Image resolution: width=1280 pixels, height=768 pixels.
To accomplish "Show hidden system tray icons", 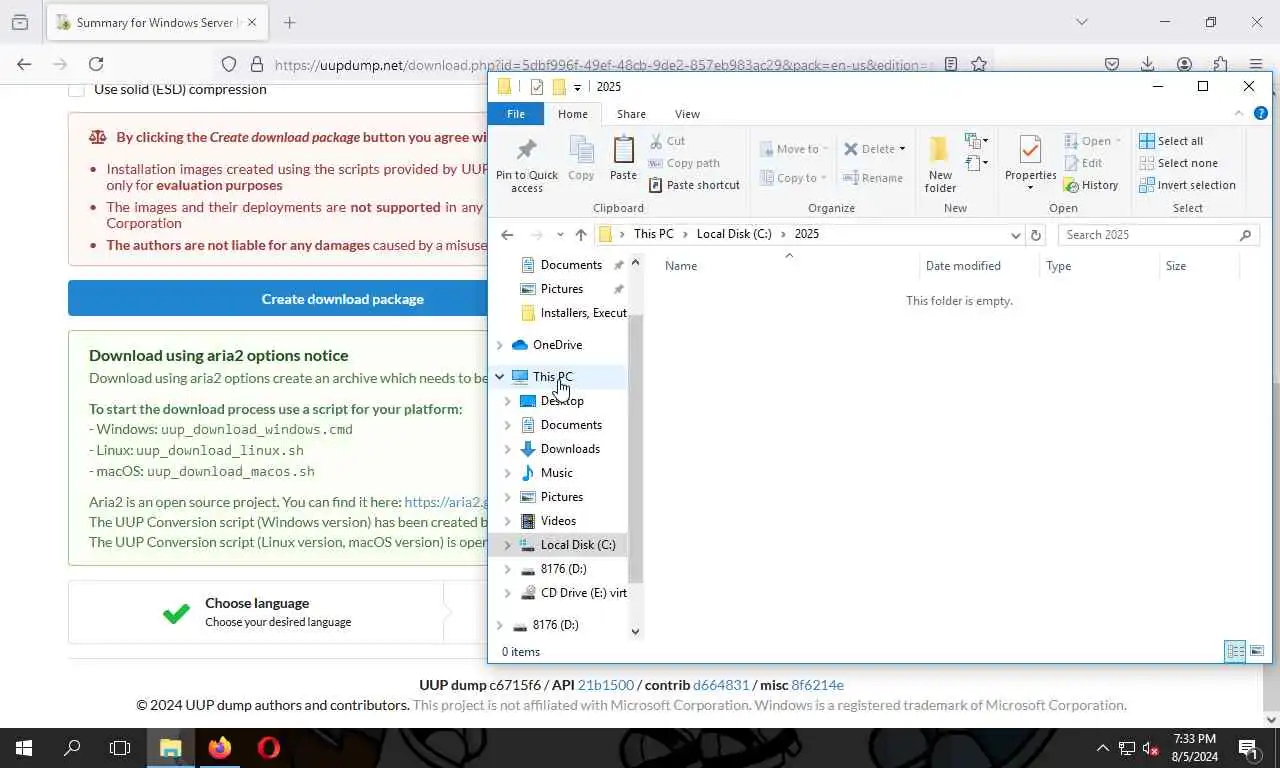I will (x=1102, y=748).
